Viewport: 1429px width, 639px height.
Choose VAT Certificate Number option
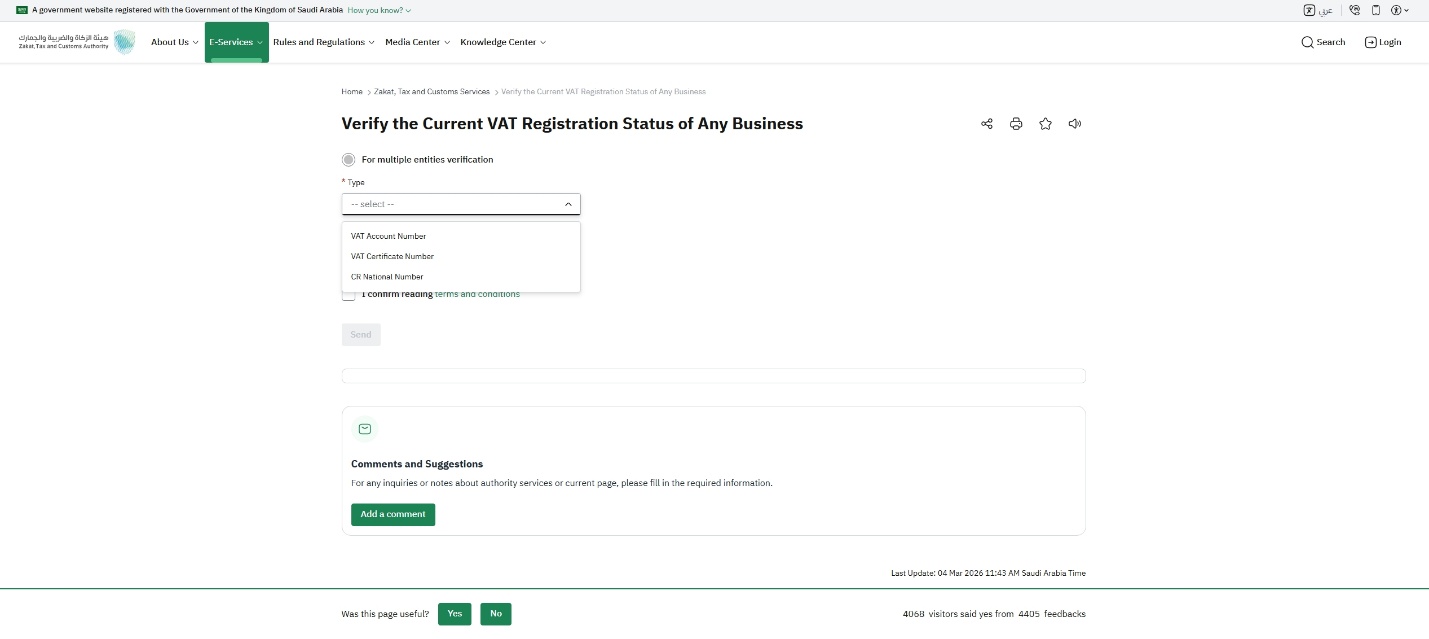461,257
